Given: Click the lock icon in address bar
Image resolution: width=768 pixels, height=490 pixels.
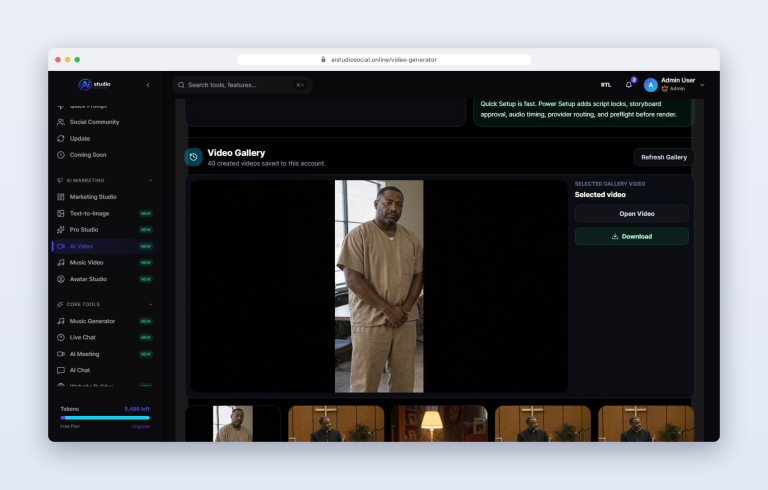Looking at the screenshot, I should click(x=323, y=59).
